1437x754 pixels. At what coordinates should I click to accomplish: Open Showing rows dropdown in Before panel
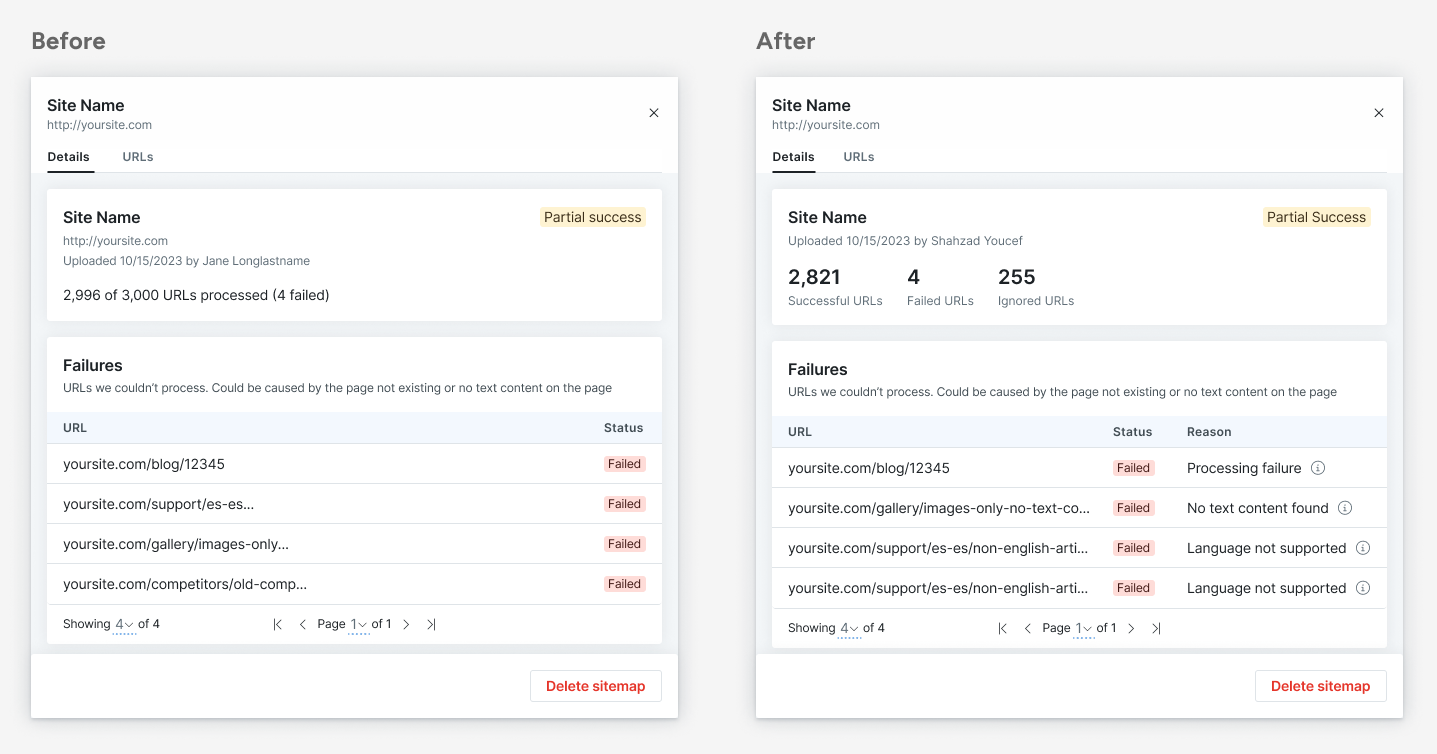point(124,624)
